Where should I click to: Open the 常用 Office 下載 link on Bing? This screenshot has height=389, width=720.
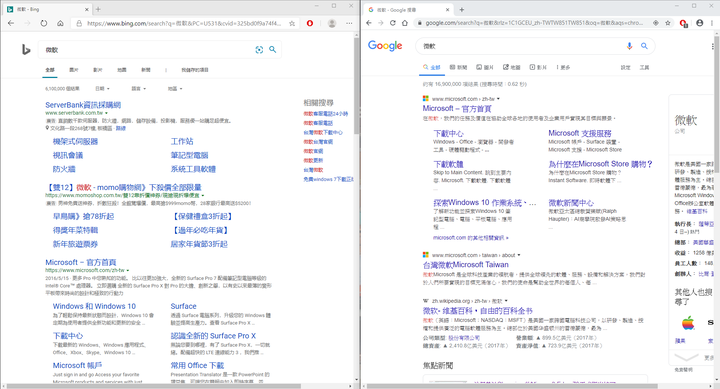click(197, 366)
